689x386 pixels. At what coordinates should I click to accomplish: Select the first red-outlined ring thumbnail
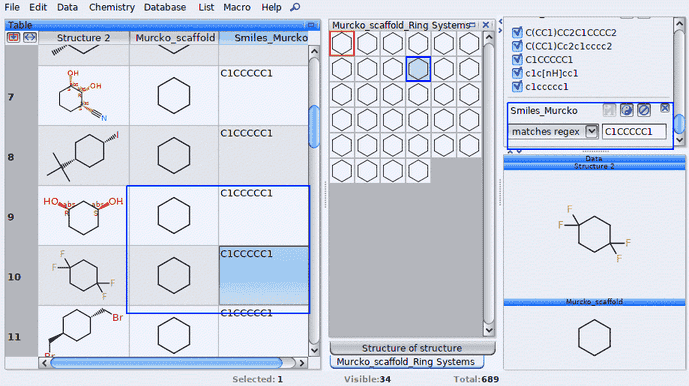(342, 44)
